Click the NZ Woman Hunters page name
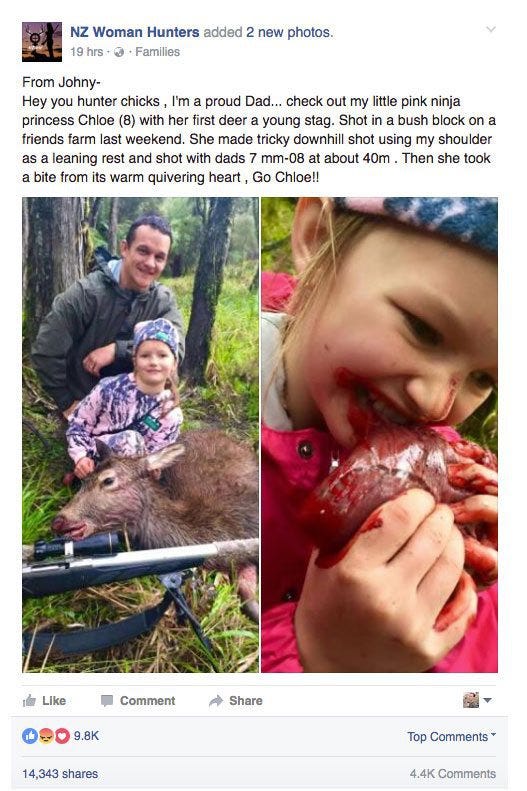 point(135,32)
